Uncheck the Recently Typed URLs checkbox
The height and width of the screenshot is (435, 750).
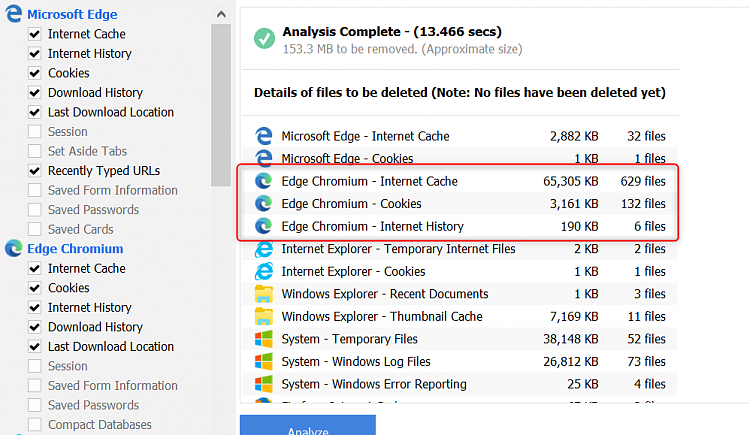(x=34, y=171)
